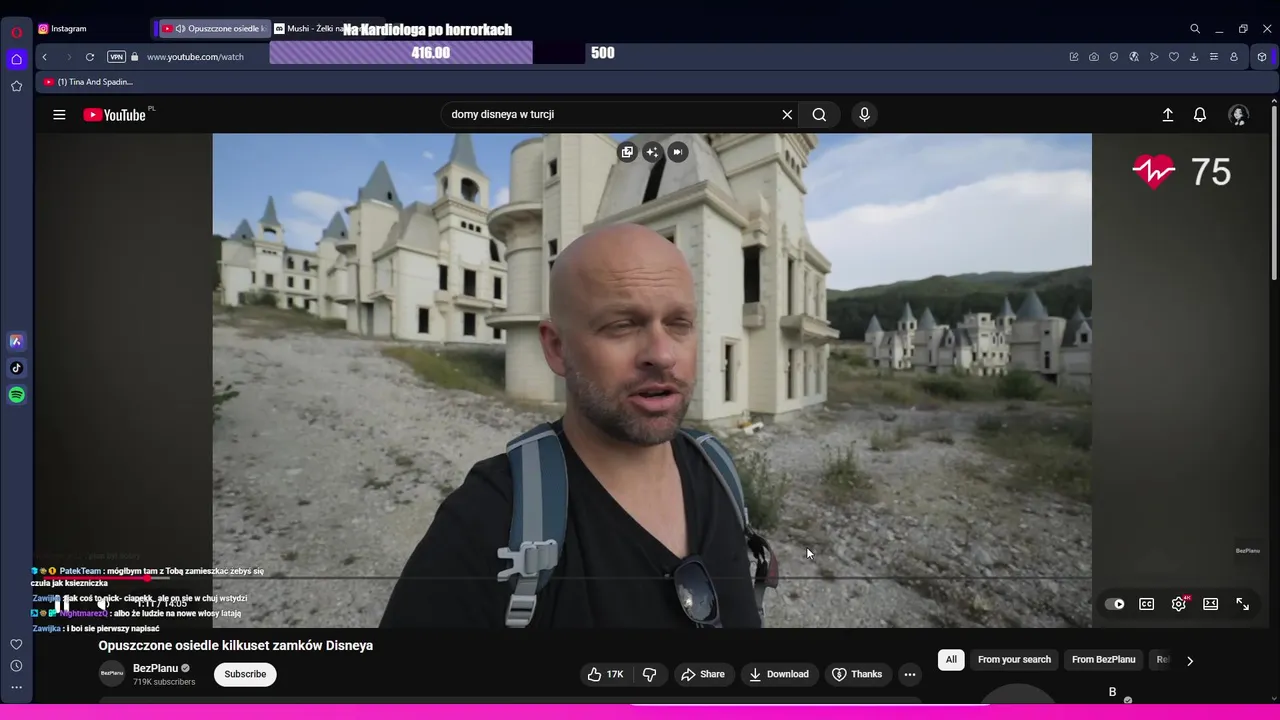
Task: Open the YouTube hamburger guide menu
Action: click(x=59, y=115)
